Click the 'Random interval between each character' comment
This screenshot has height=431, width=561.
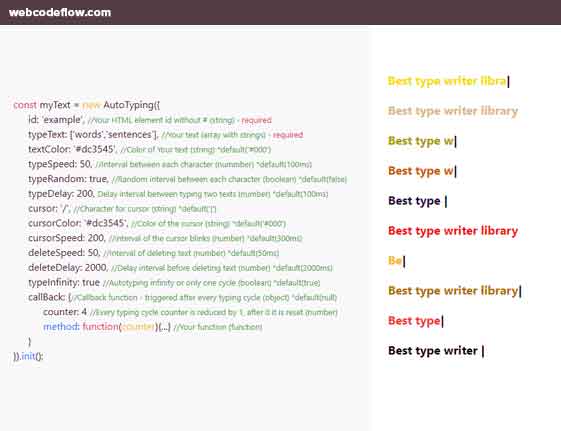point(229,179)
